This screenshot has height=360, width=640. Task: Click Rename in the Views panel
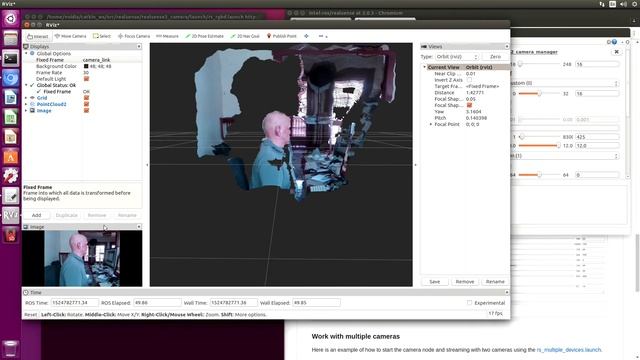pos(495,282)
